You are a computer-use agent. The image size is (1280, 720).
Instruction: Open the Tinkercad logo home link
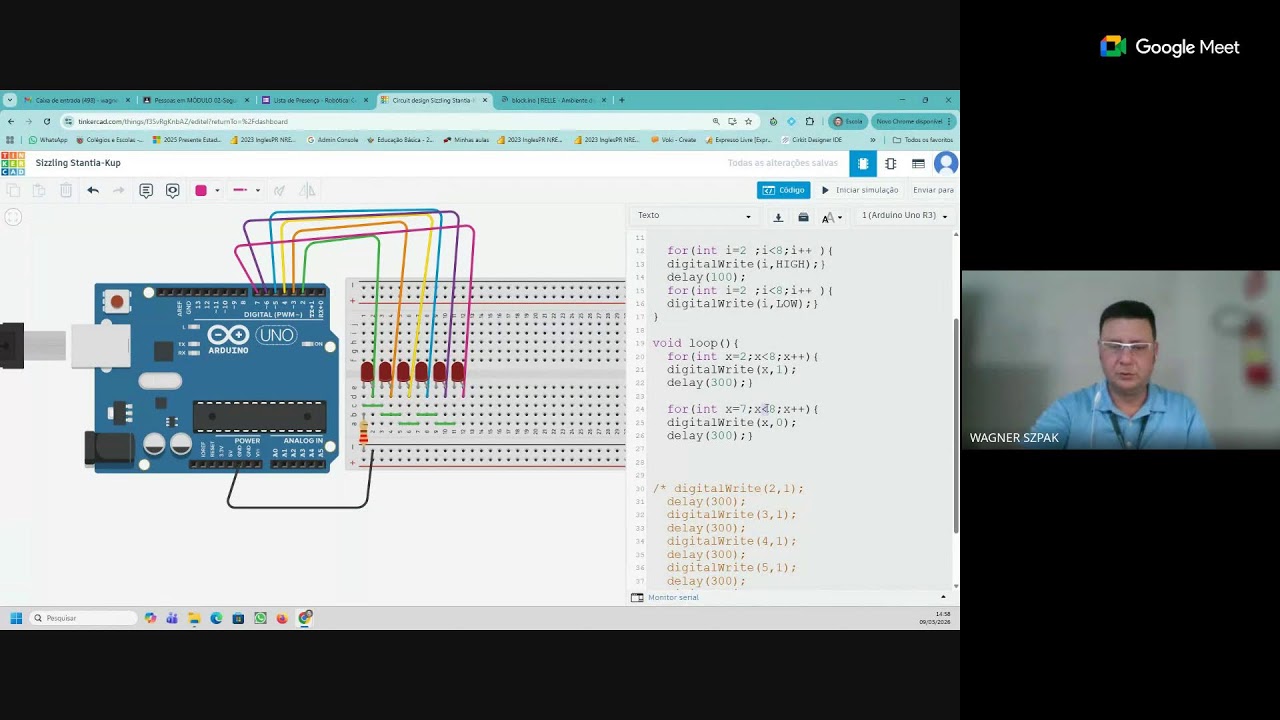12,163
